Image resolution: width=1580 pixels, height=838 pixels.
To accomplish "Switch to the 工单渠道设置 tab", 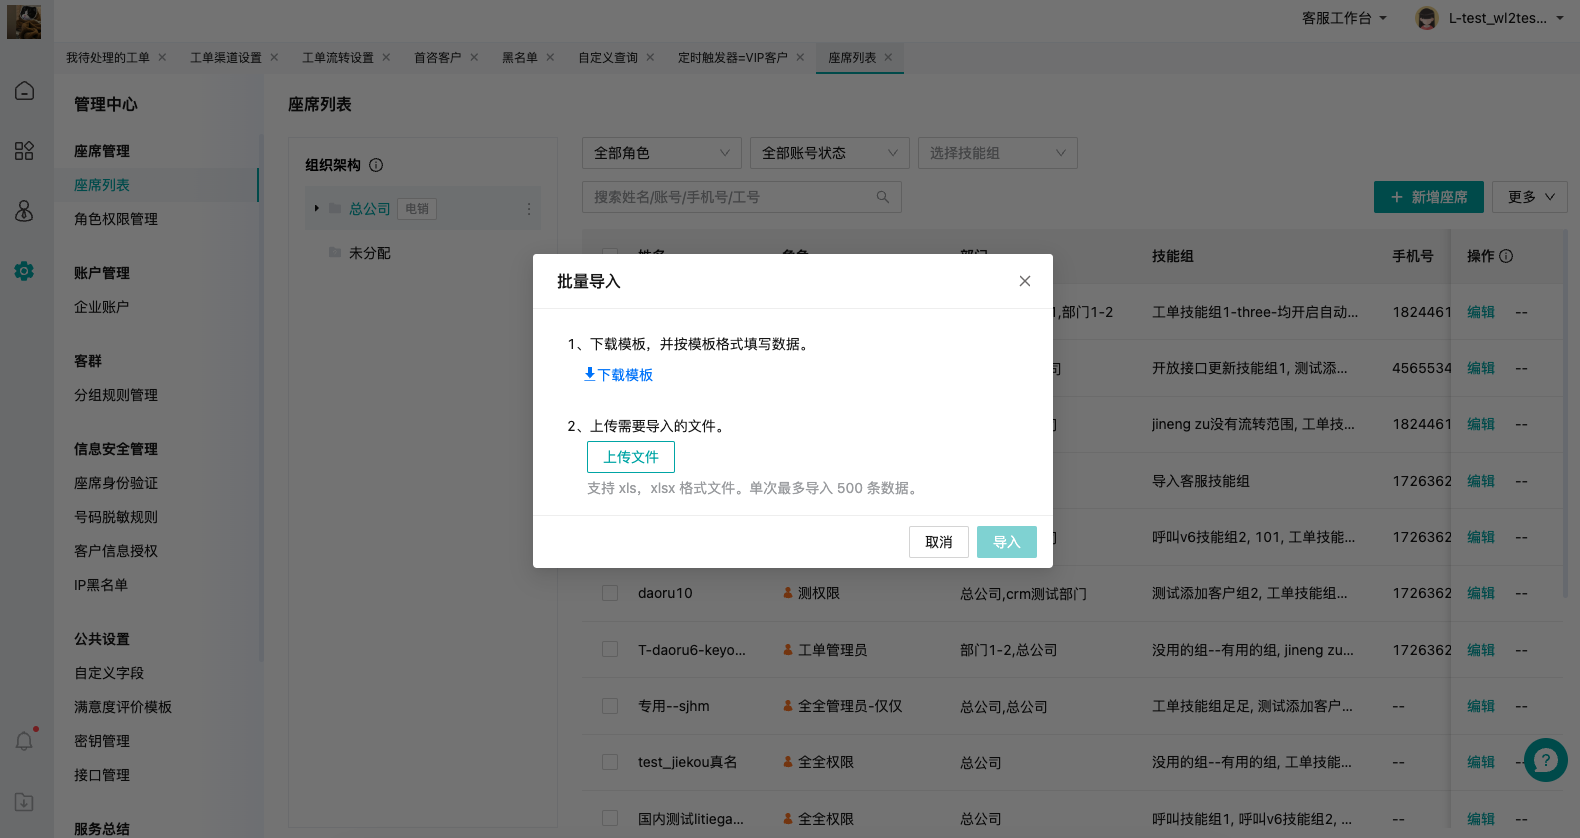I will point(226,58).
